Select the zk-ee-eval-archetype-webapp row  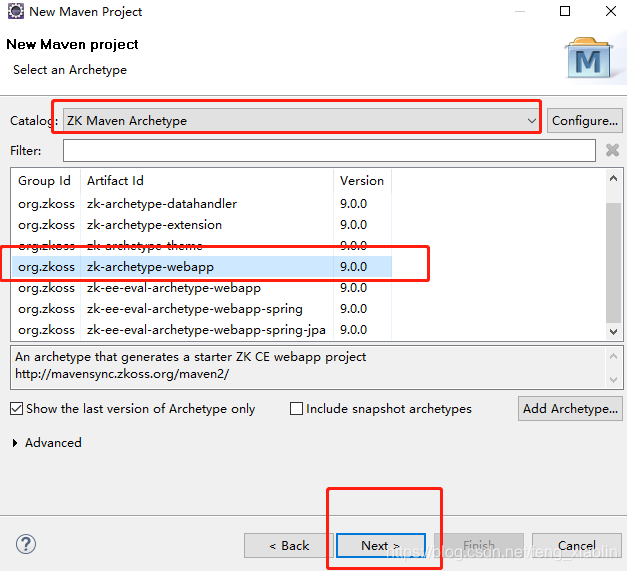click(202, 288)
